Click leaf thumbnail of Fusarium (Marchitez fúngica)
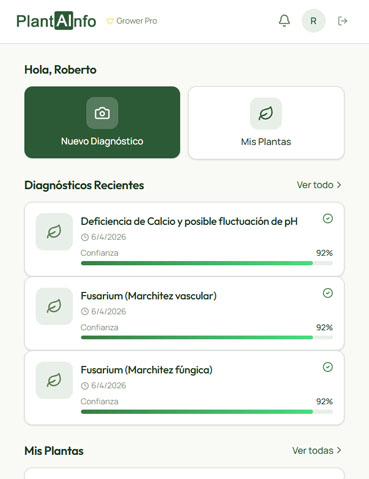Image resolution: width=369 pixels, height=479 pixels. click(54, 380)
